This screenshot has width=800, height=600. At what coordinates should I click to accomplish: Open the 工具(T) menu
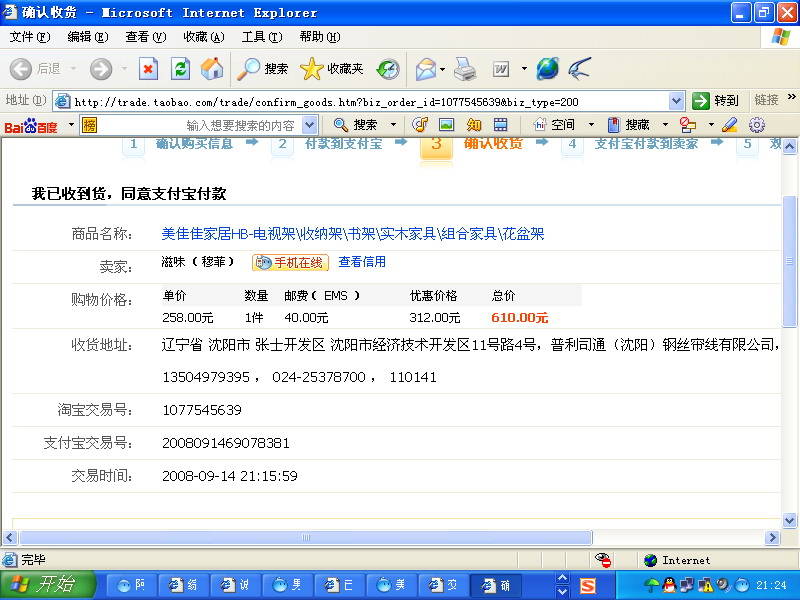(x=262, y=37)
